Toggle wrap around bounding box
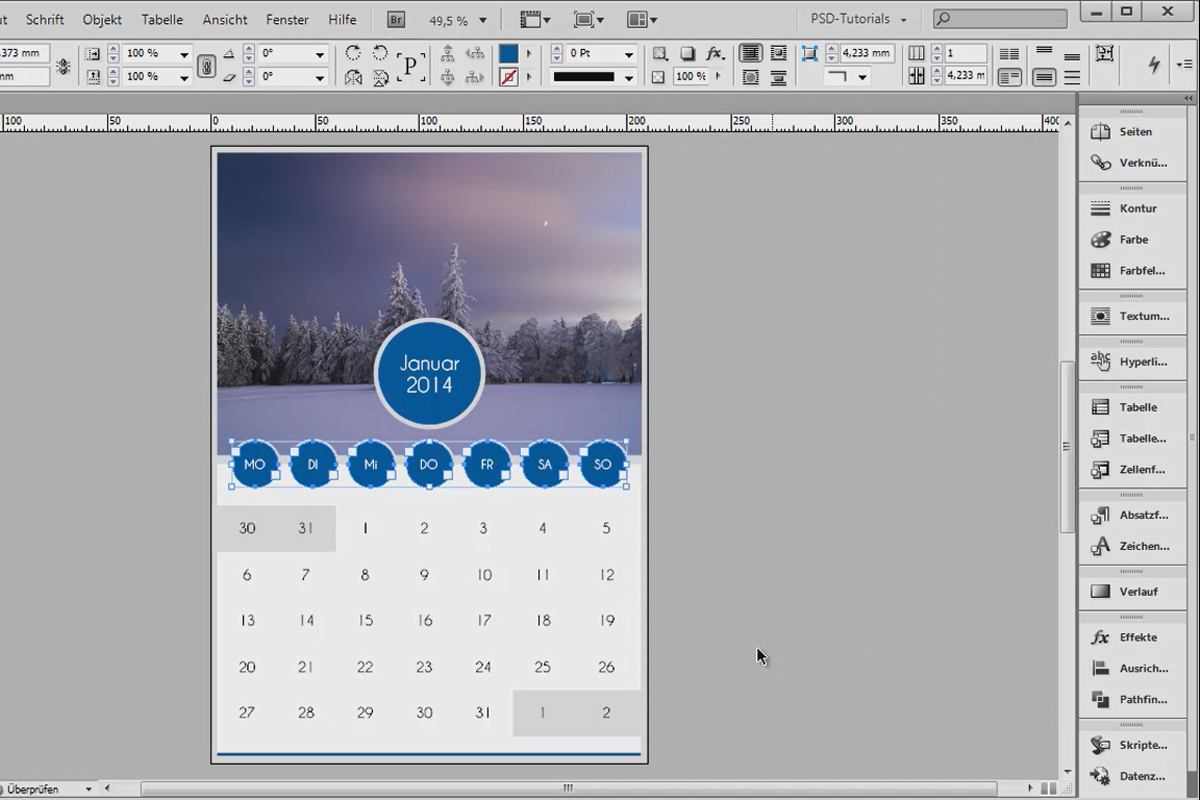Viewport: 1200px width, 800px height. click(779, 54)
